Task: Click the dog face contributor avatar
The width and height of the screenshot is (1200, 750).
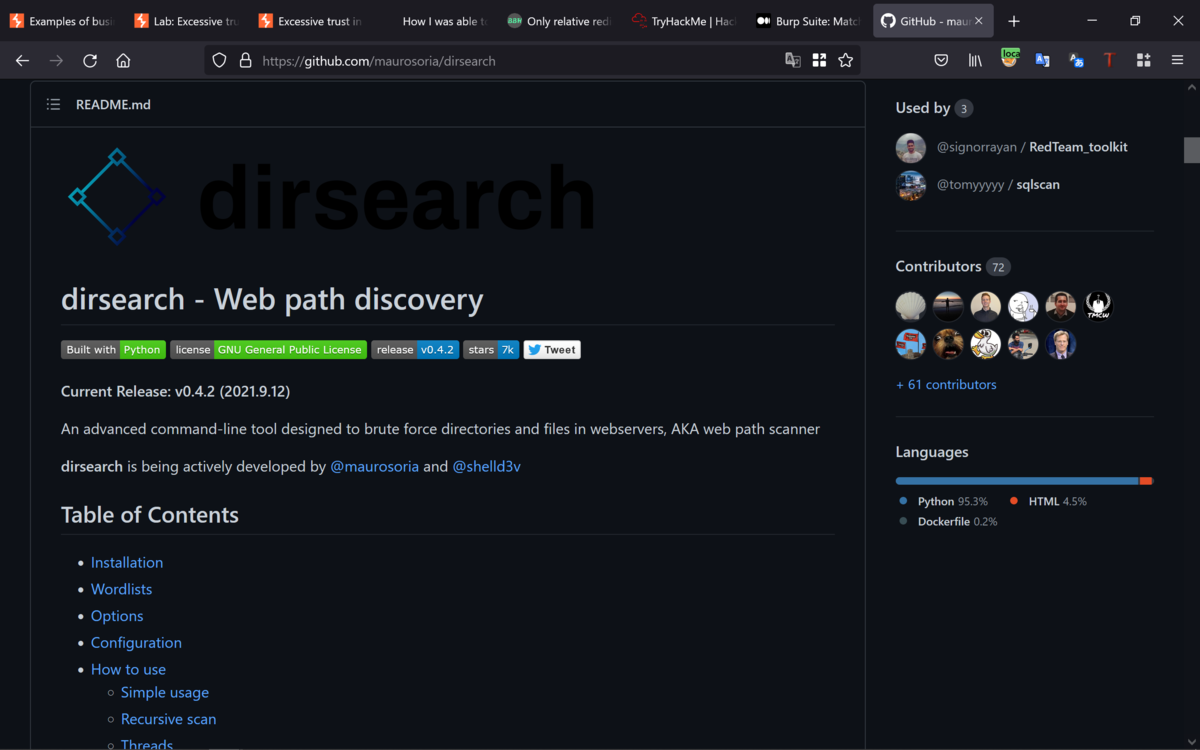Action: coord(948,344)
